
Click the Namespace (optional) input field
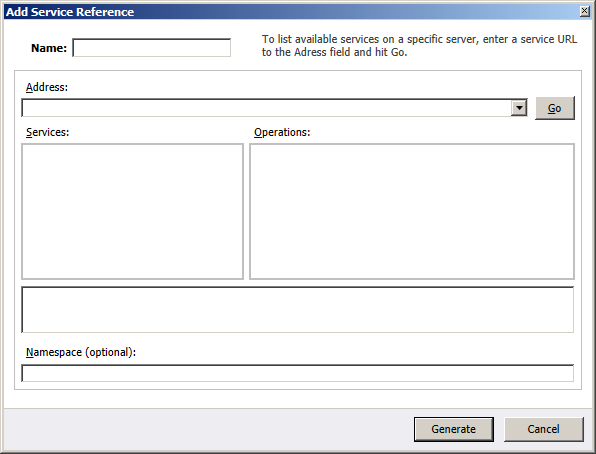coord(298,373)
